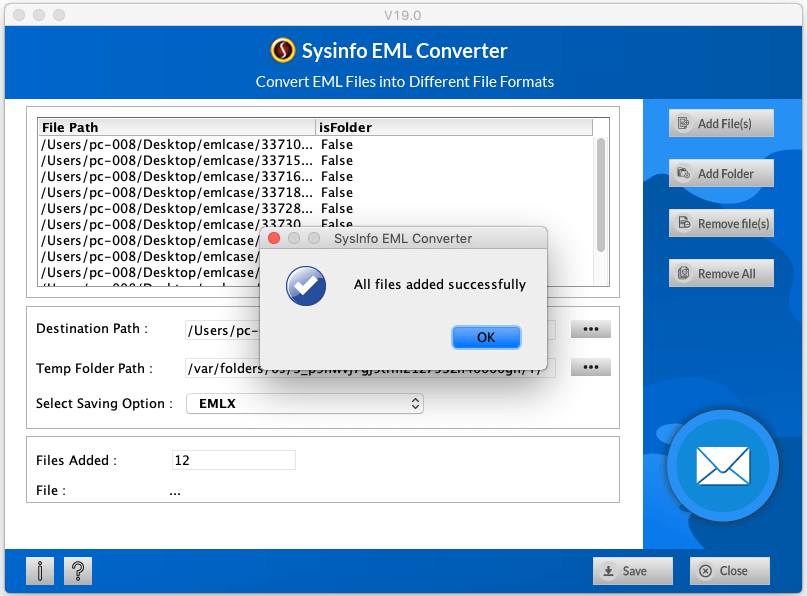The image size is (807, 596).
Task: Open the help question mark icon
Action: click(x=78, y=571)
